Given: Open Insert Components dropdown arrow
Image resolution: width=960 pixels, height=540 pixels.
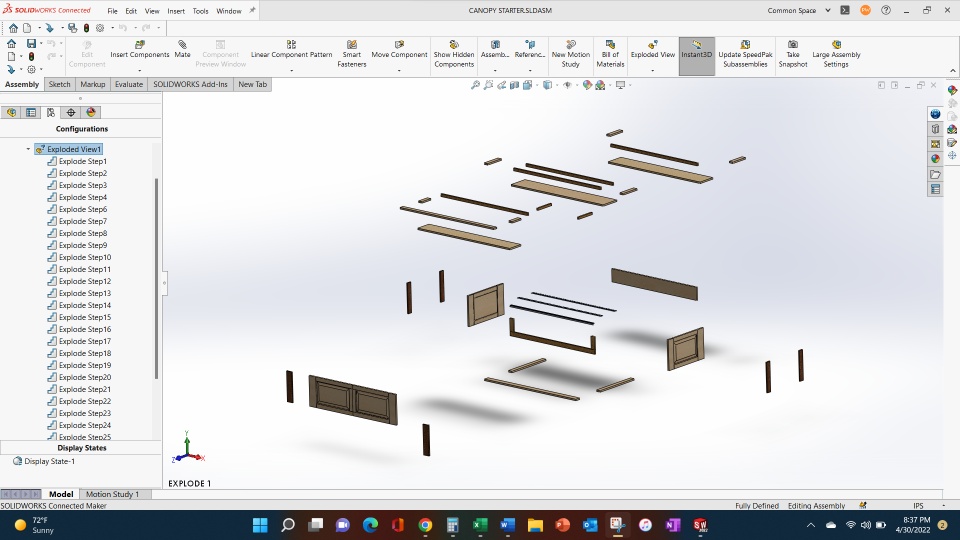Looking at the screenshot, I should click(140, 70).
